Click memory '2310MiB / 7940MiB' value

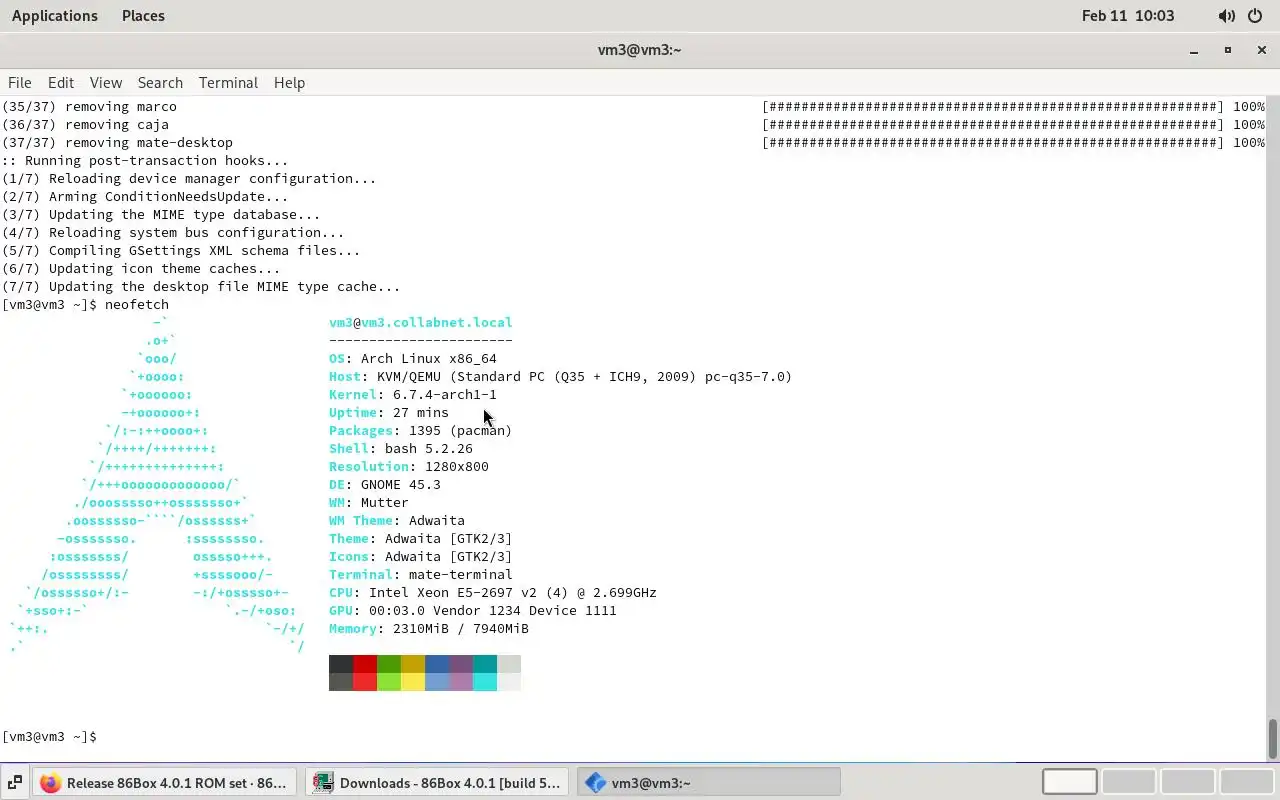pyautogui.click(x=461, y=629)
